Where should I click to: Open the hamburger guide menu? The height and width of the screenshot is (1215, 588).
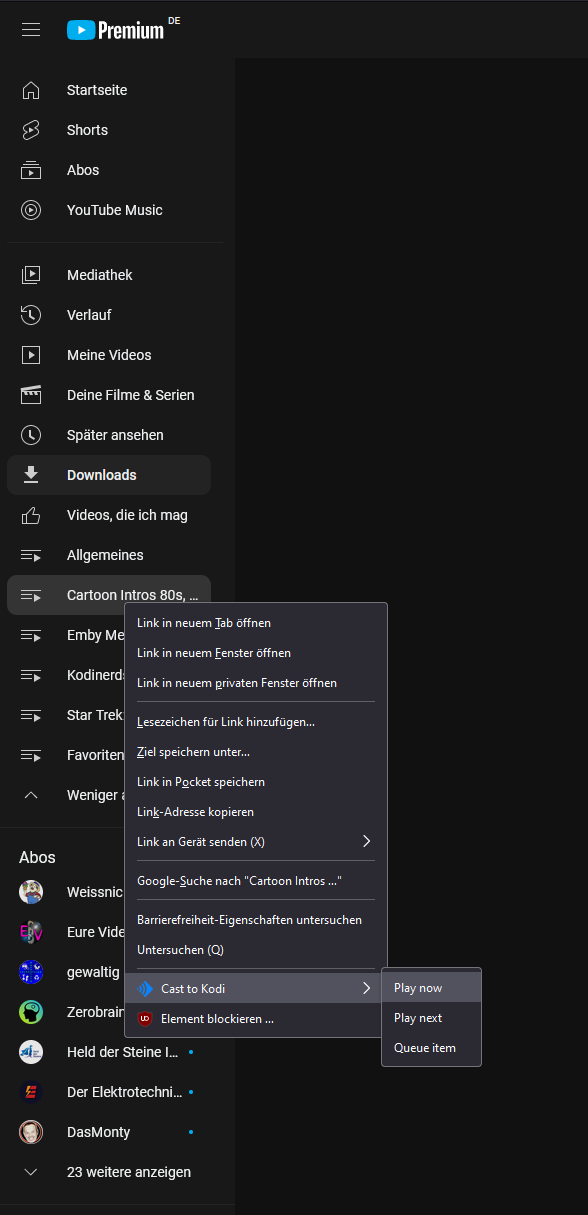(31, 30)
